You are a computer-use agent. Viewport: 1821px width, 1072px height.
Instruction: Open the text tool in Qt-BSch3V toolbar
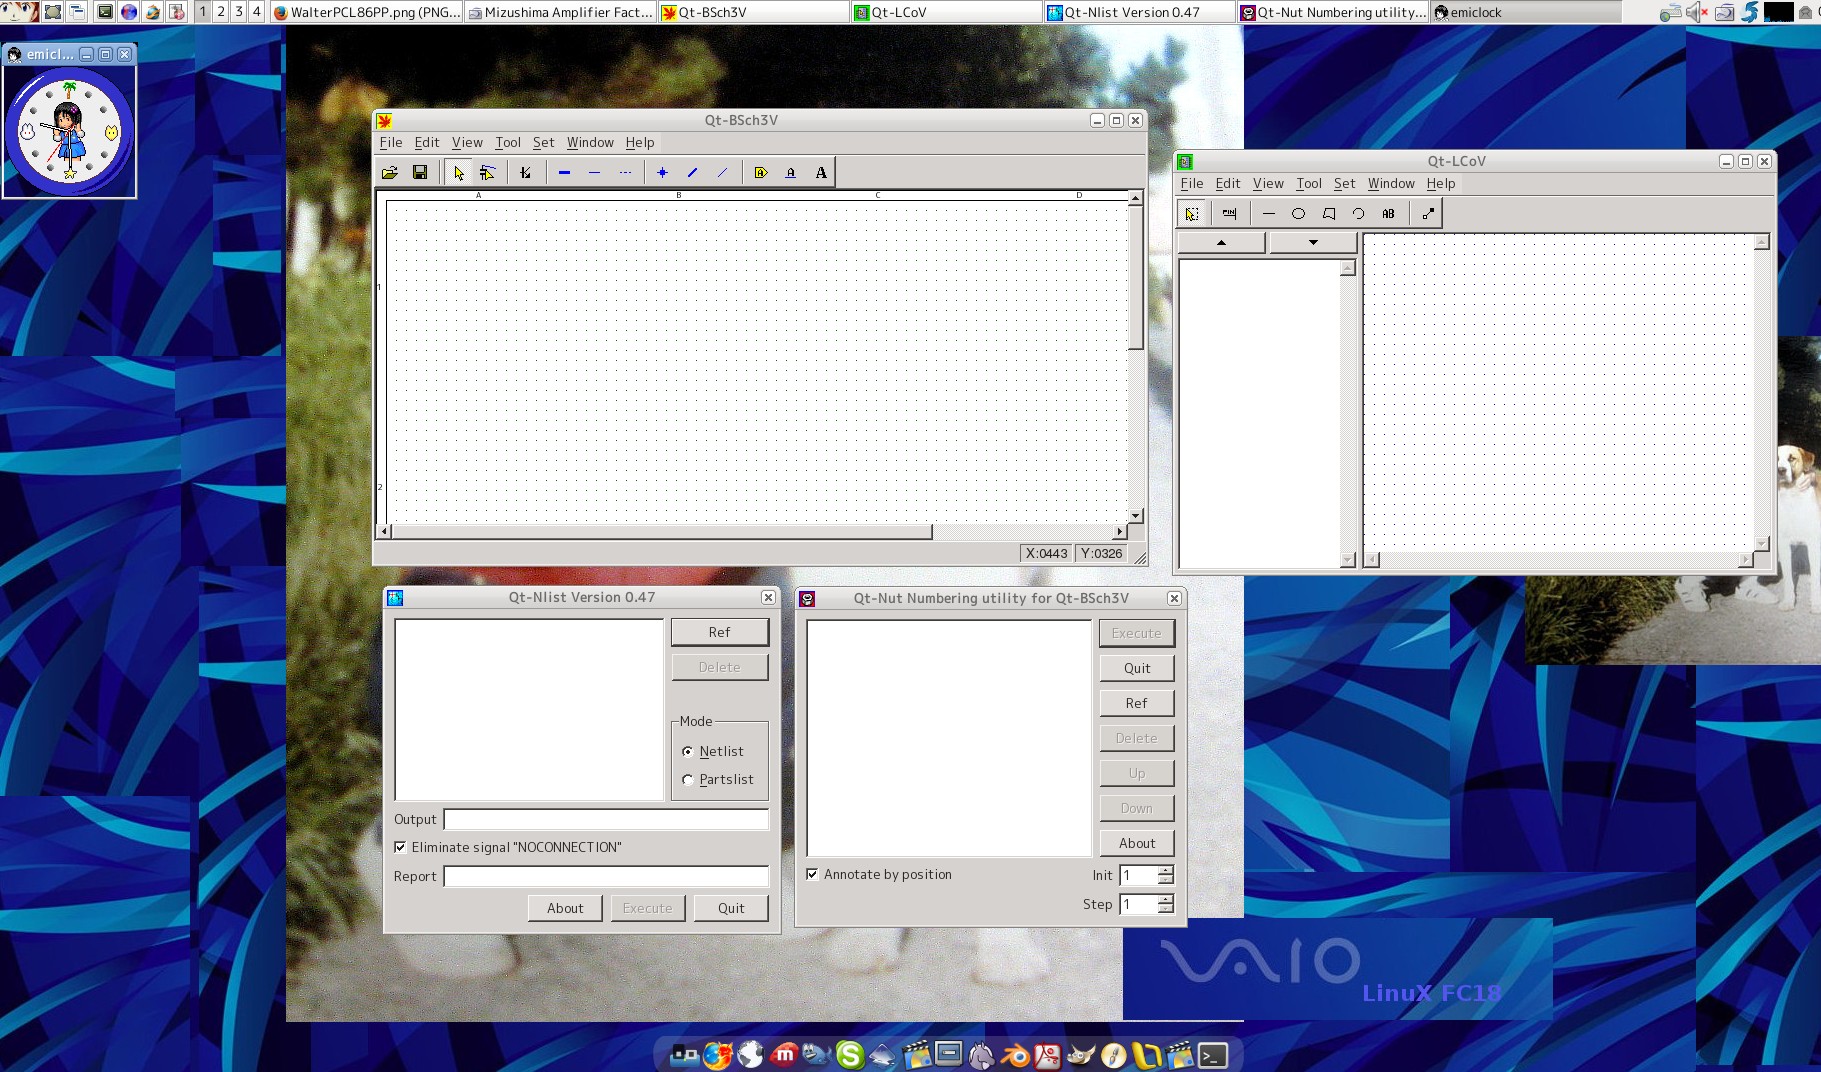click(820, 172)
